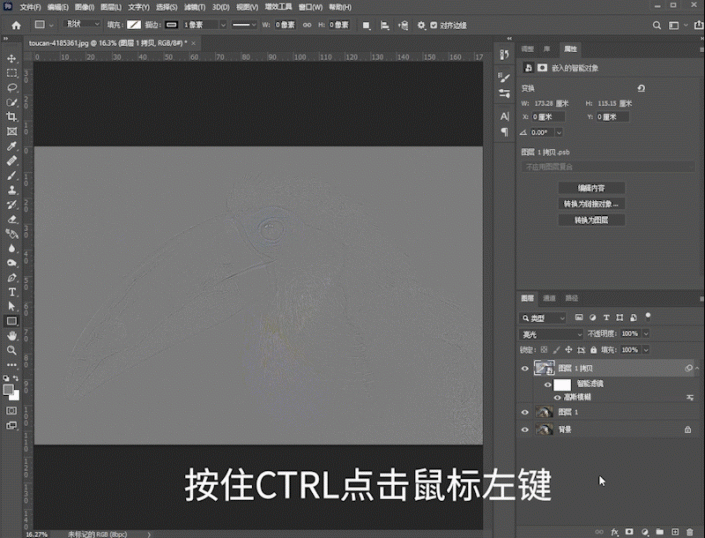
Task: Open the path alignment option
Action: [x=385, y=25]
